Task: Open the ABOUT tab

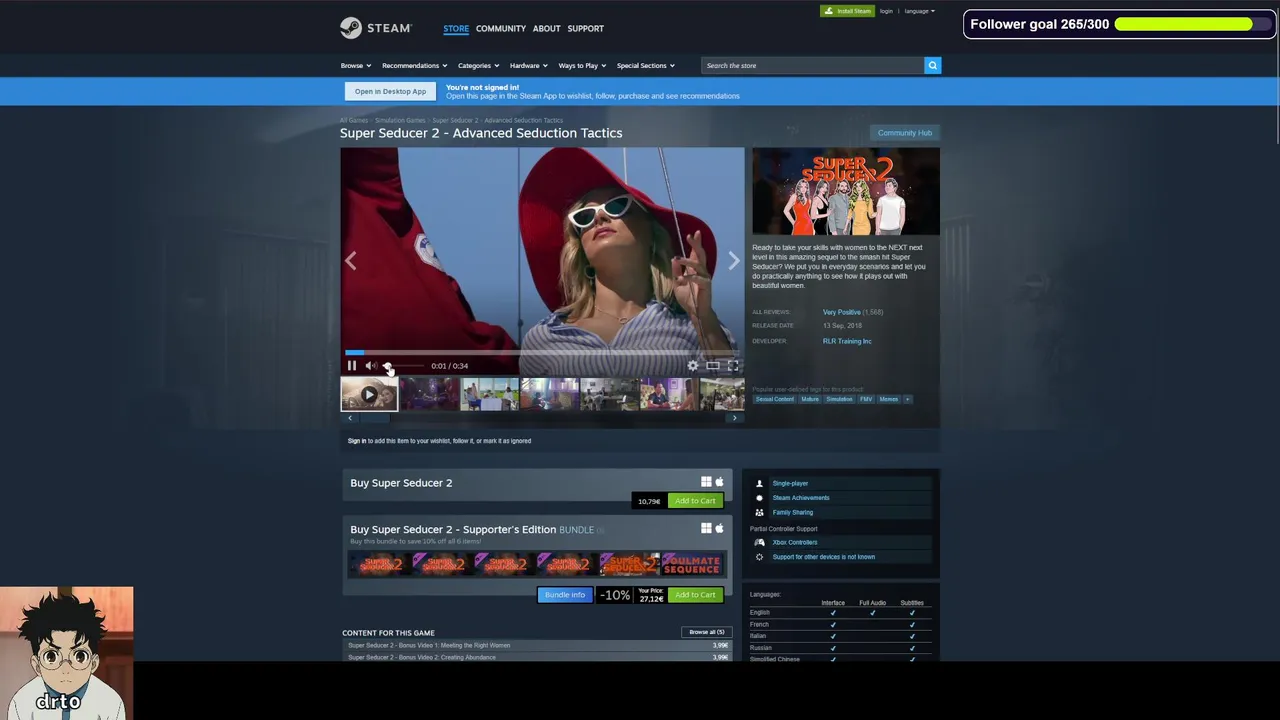Action: 546,29
